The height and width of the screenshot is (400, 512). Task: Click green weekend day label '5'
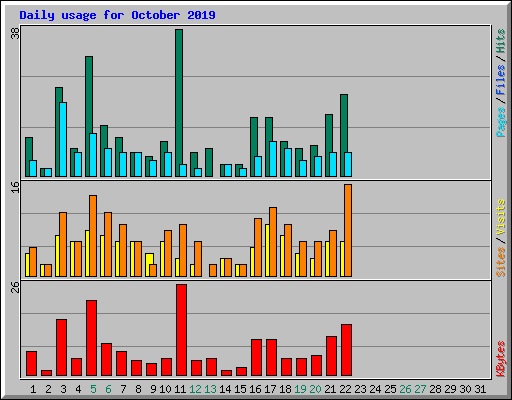pyautogui.click(x=93, y=389)
